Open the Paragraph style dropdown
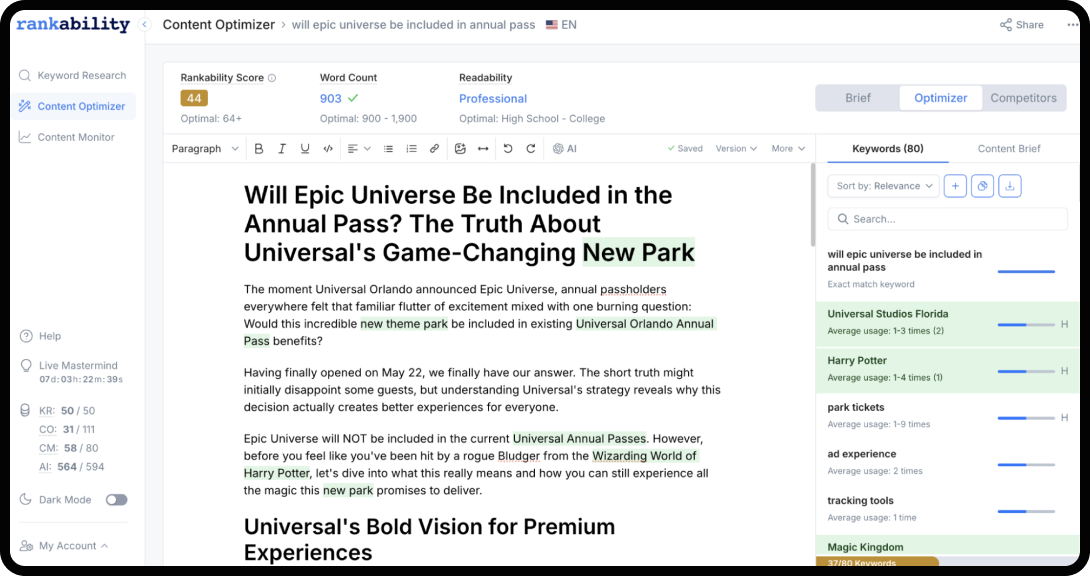This screenshot has height=576, width=1090. pos(205,149)
